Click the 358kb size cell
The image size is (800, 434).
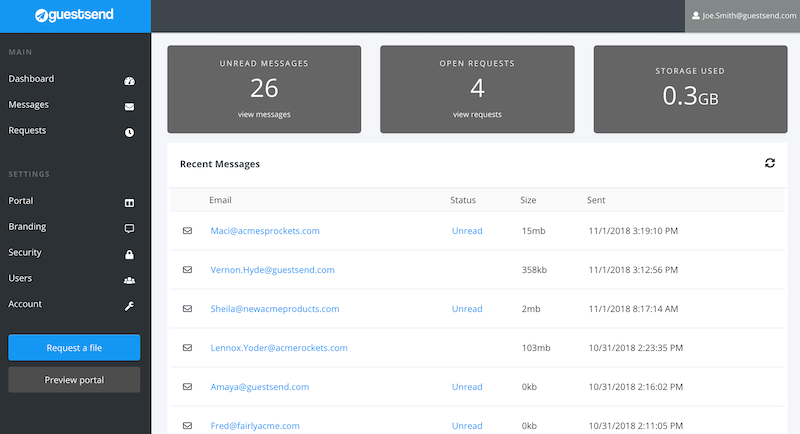coord(534,270)
